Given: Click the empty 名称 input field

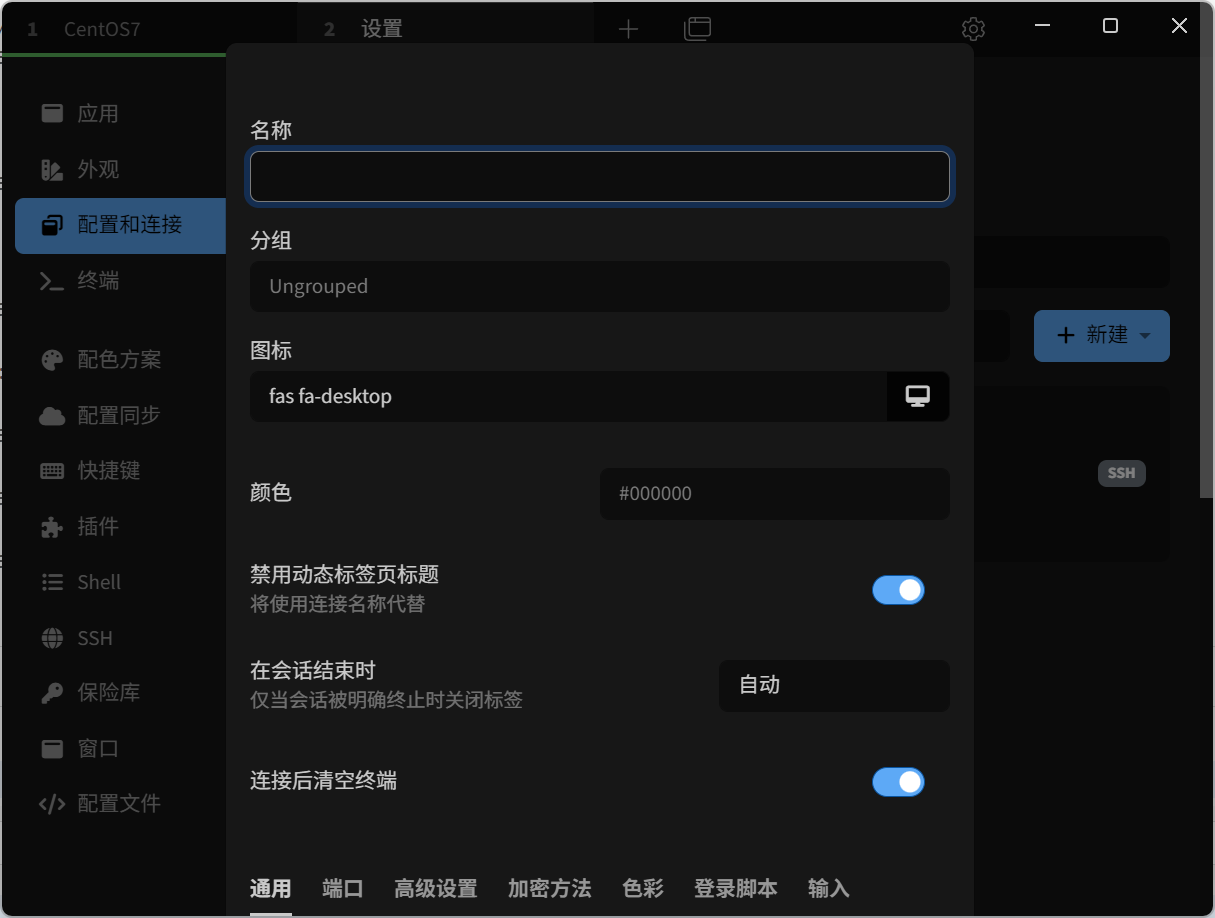Looking at the screenshot, I should click(x=600, y=176).
